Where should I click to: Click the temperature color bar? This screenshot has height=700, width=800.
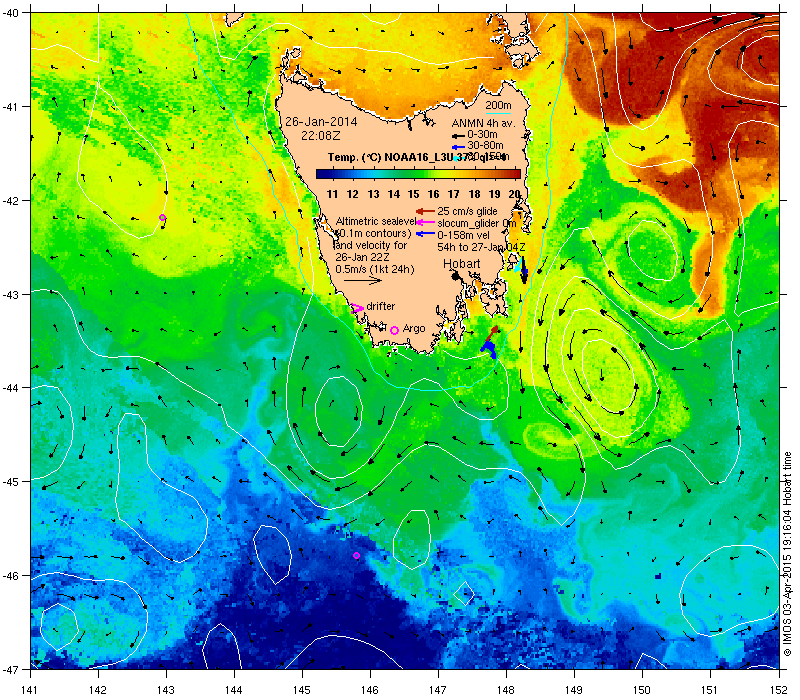418,174
